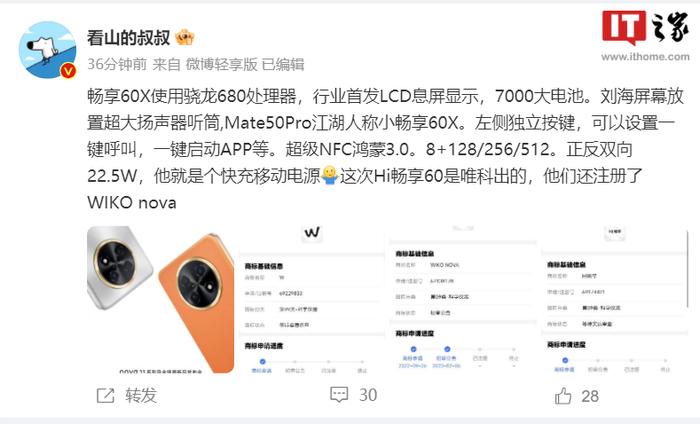Image resolution: width=700 pixels, height=424 pixels.
Task: Click the orange V verification badge
Action: pos(68,71)
